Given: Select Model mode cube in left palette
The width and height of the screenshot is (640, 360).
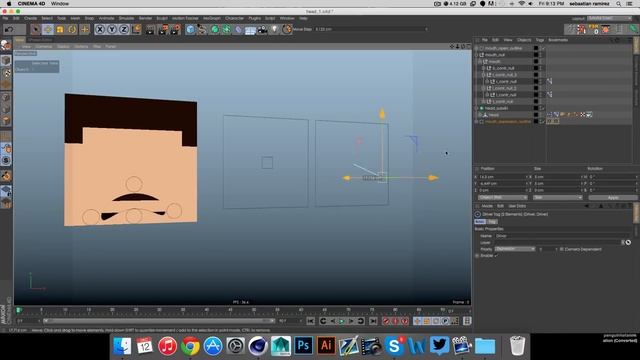Looking at the screenshot, I should pos(6,60).
